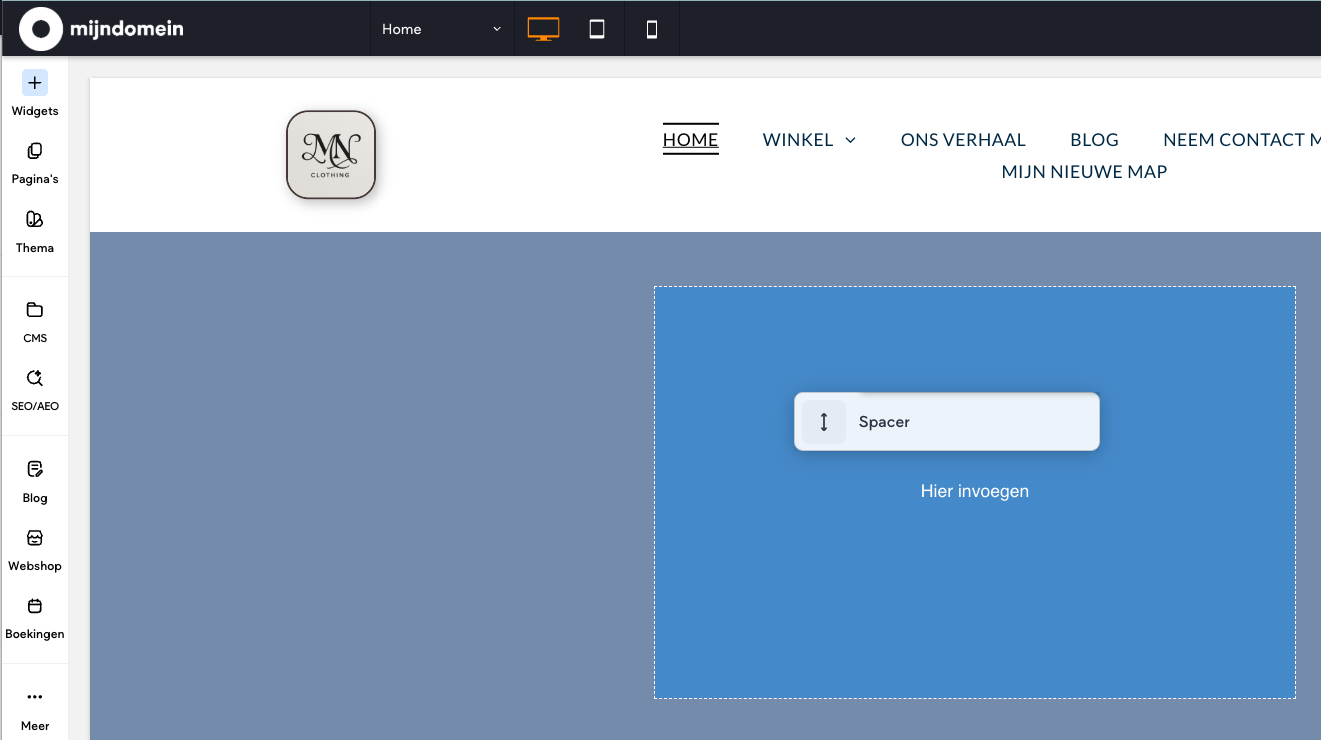The height and width of the screenshot is (740, 1321).
Task: Open the Widgets panel plus icon
Action: pos(35,83)
